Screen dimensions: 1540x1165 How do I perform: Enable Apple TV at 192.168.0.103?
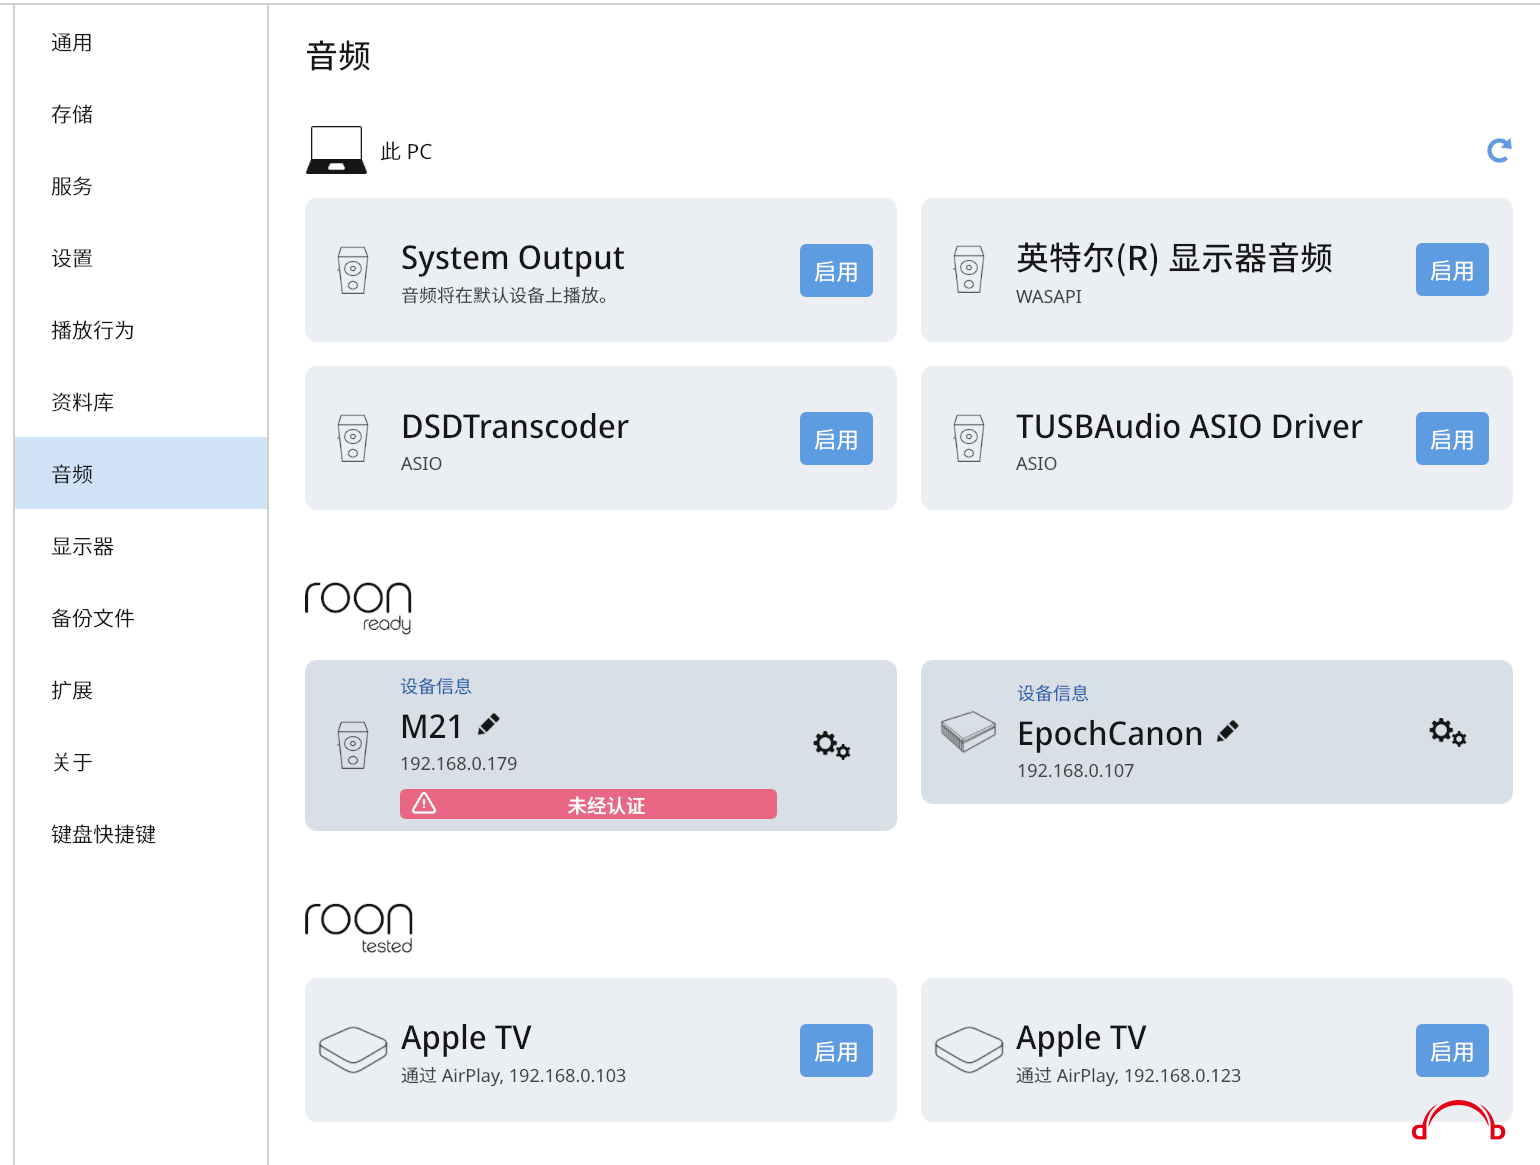(836, 1050)
